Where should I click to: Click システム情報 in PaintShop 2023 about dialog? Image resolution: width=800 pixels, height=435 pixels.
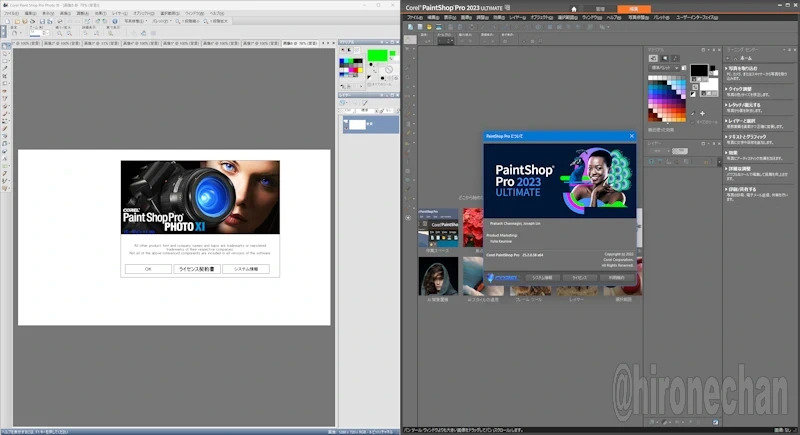542,278
